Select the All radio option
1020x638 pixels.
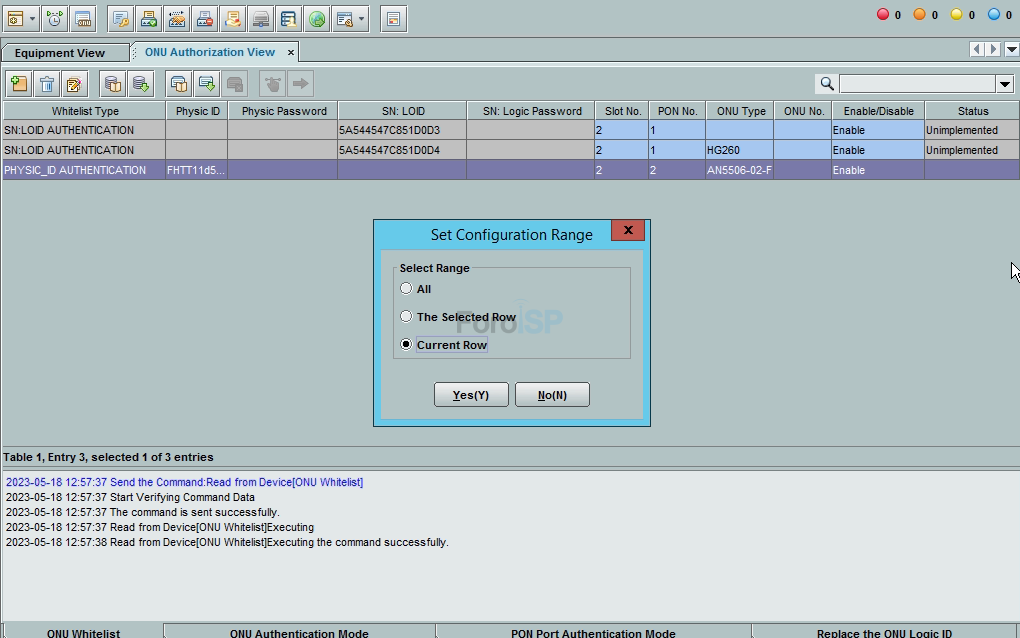coord(406,289)
